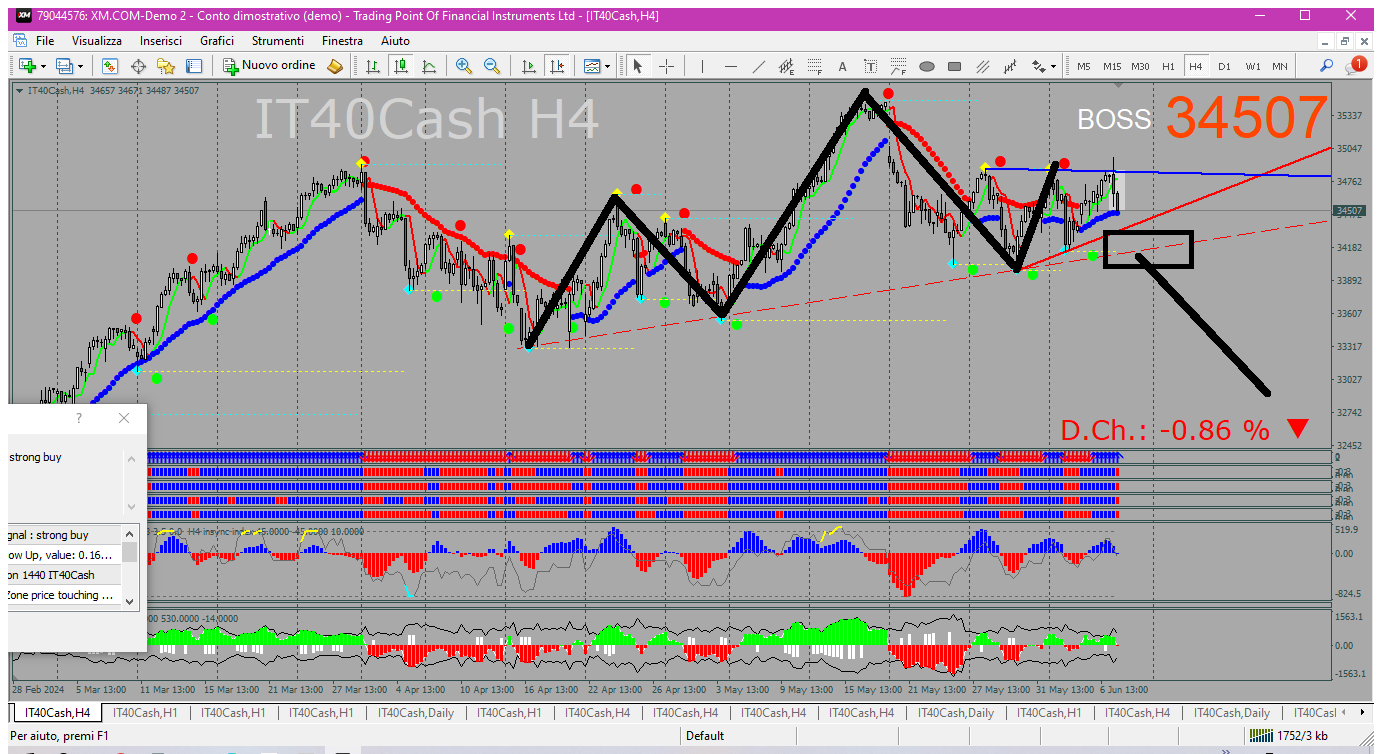The width and height of the screenshot is (1382, 754).
Task: Switch timeframe to H1
Action: 1168,66
